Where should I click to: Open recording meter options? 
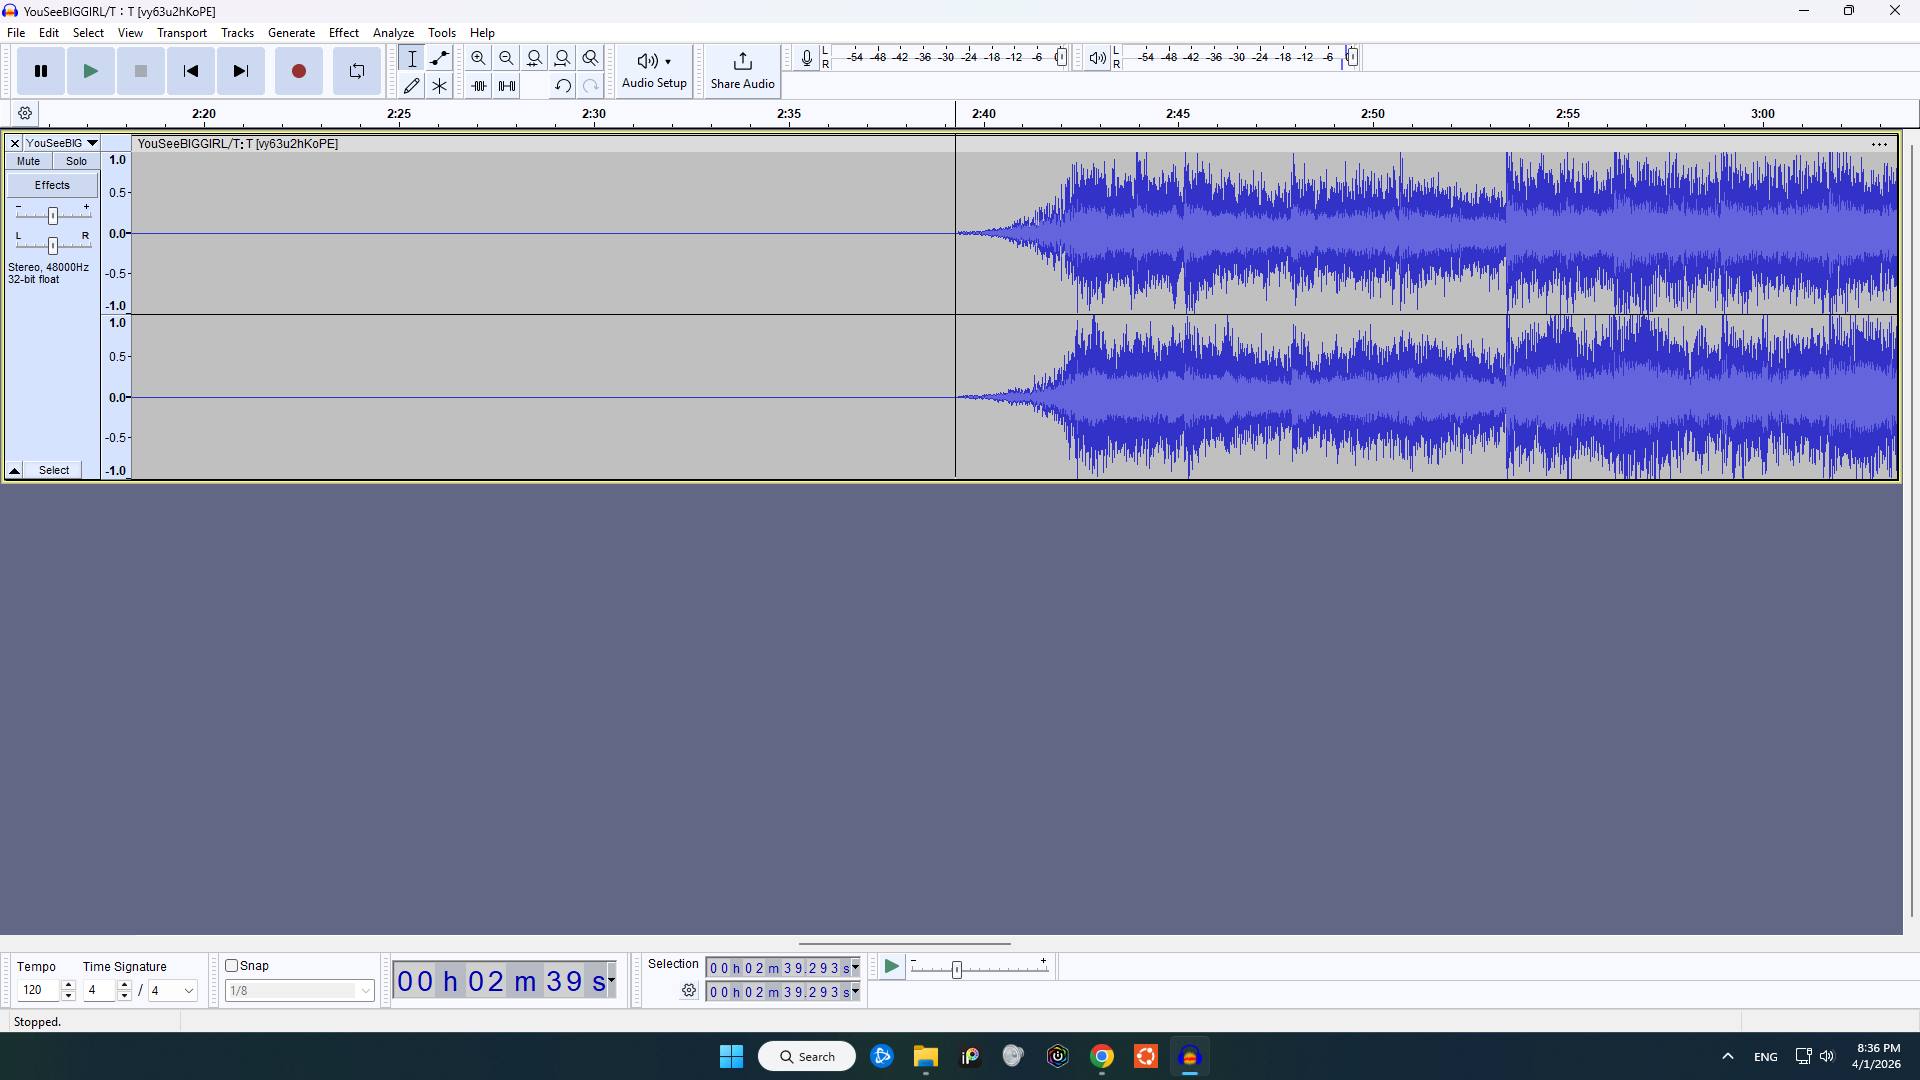(x=807, y=57)
